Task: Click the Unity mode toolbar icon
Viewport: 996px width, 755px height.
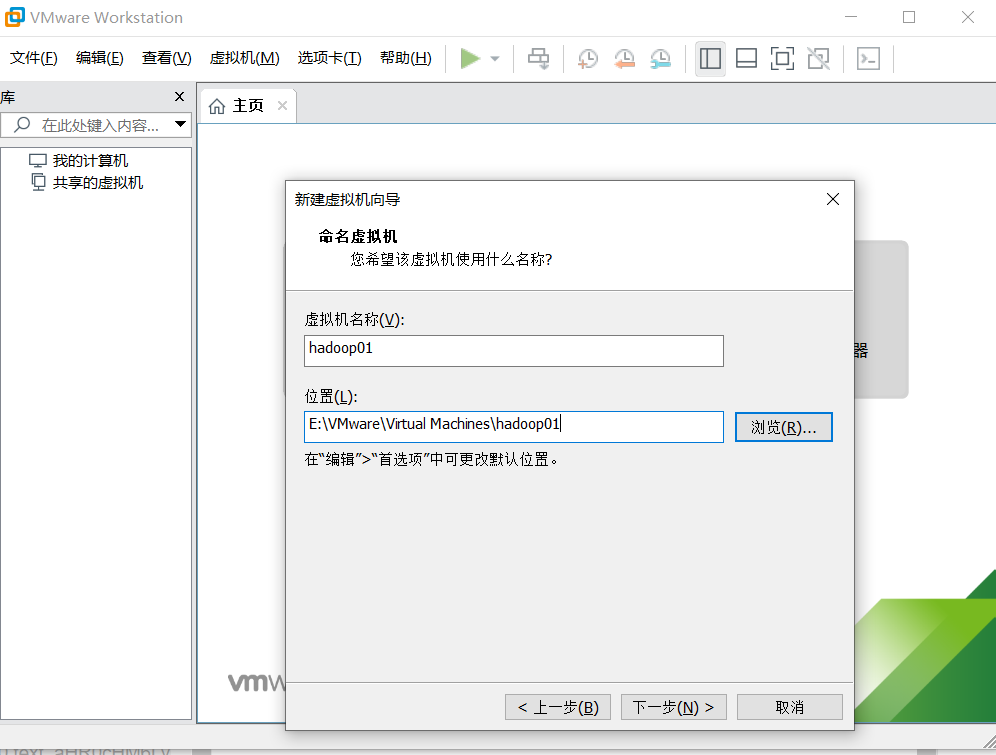Action: tap(818, 59)
